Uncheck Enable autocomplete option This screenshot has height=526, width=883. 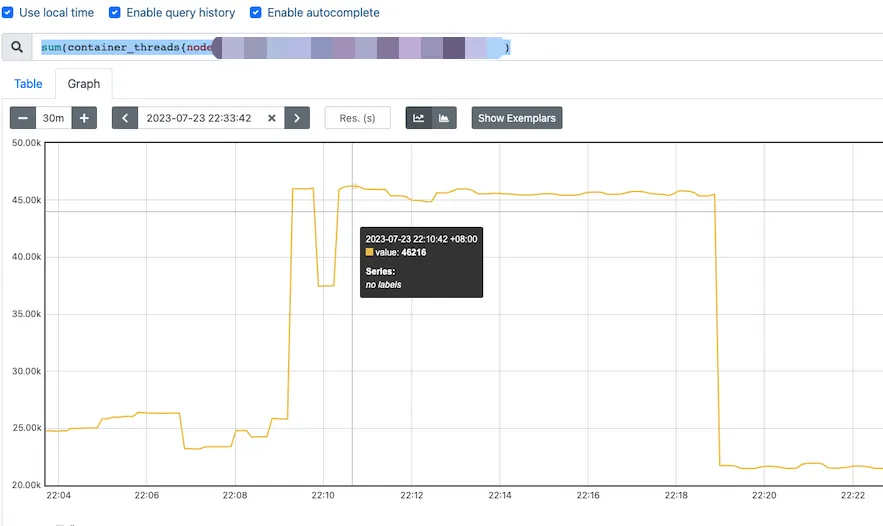(256, 13)
